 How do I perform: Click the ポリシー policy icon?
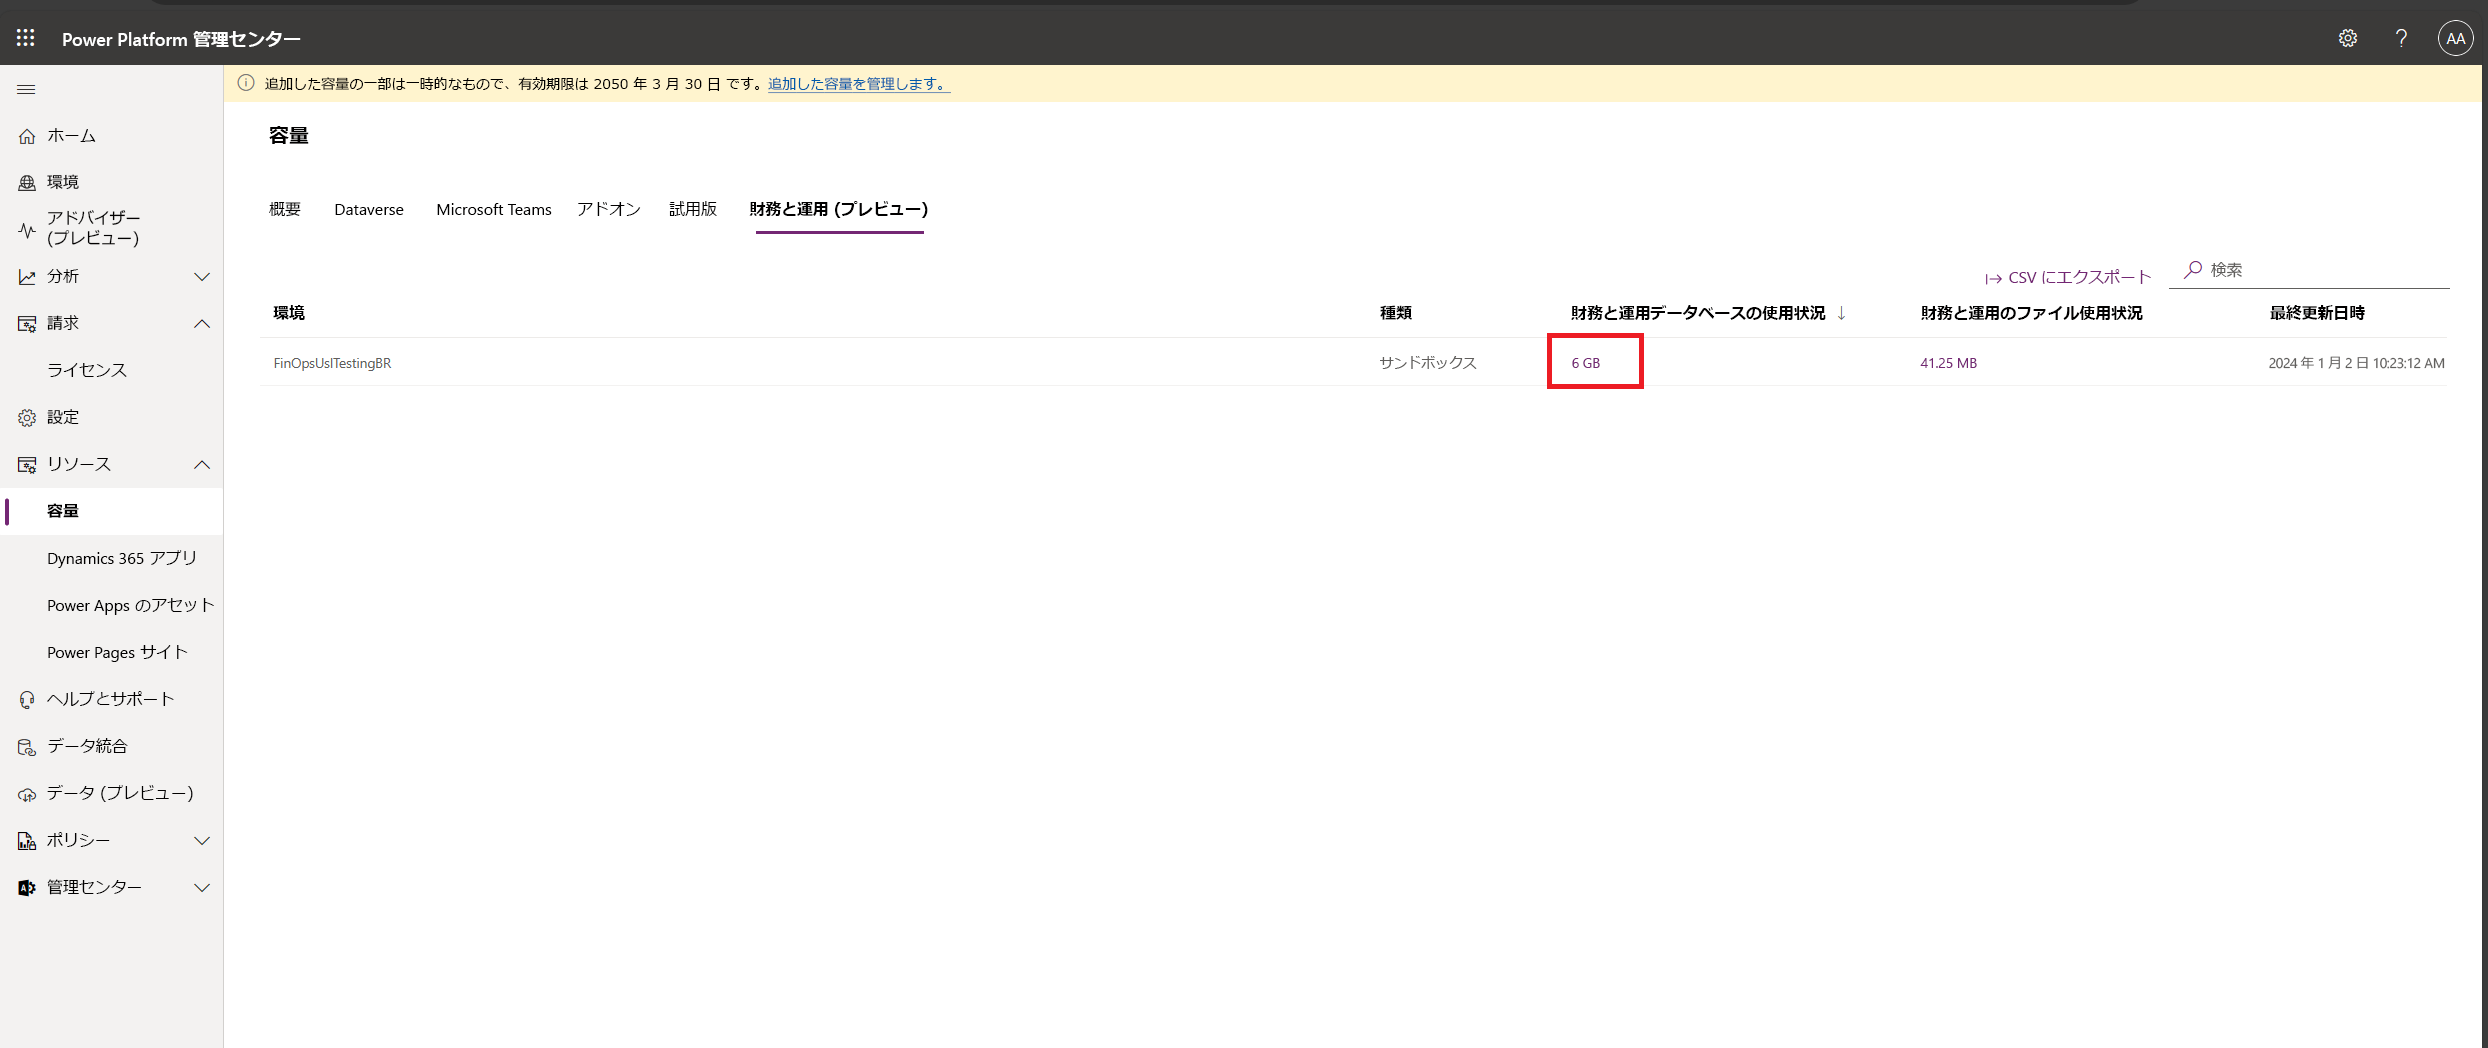tap(27, 841)
